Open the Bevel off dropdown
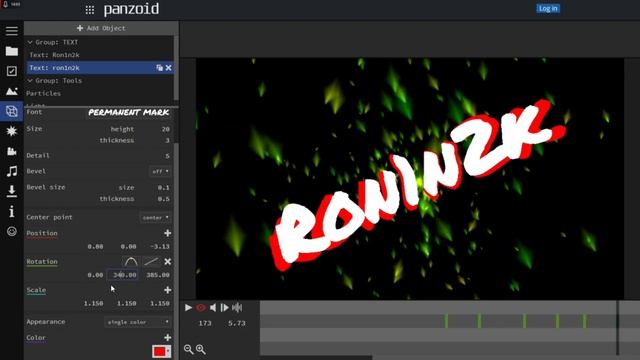This screenshot has width=640, height=360. [160, 171]
